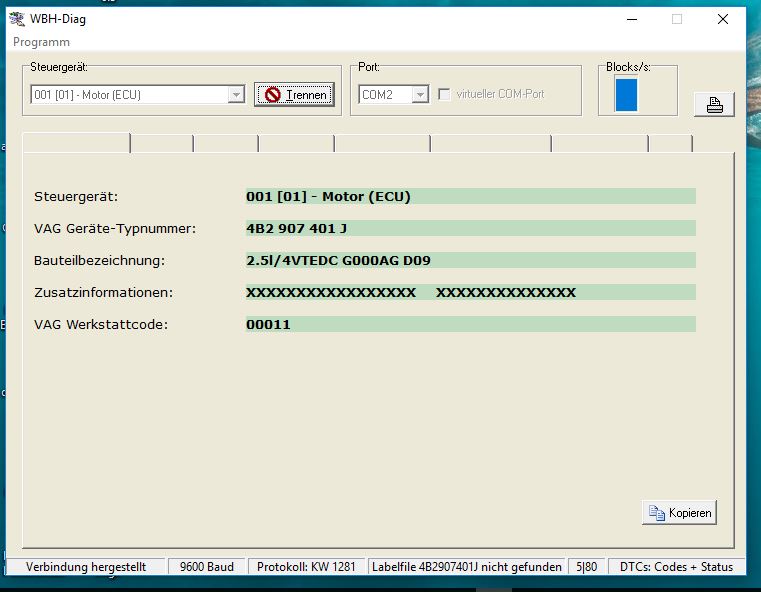
Task: Click the Trennen disconnect button
Action: point(293,94)
